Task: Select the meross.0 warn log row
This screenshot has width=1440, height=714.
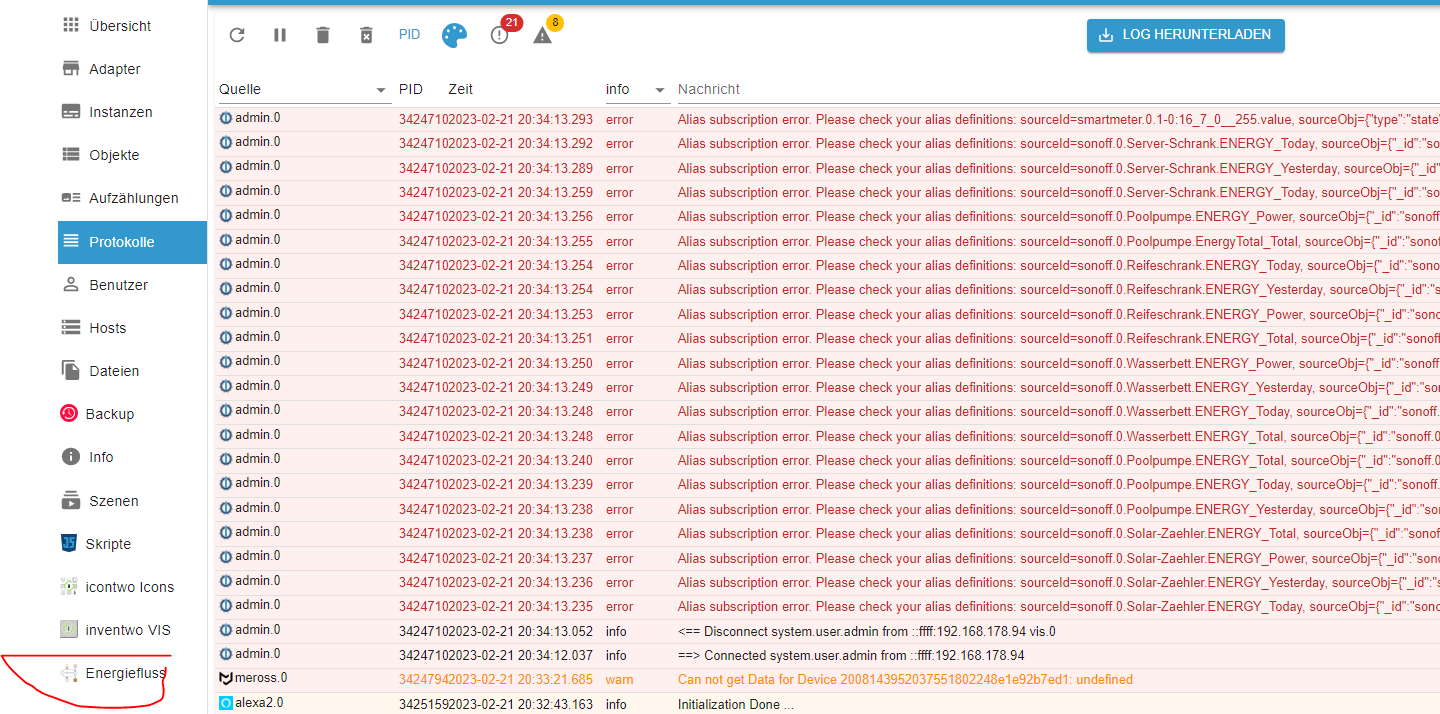Action: coord(829,680)
